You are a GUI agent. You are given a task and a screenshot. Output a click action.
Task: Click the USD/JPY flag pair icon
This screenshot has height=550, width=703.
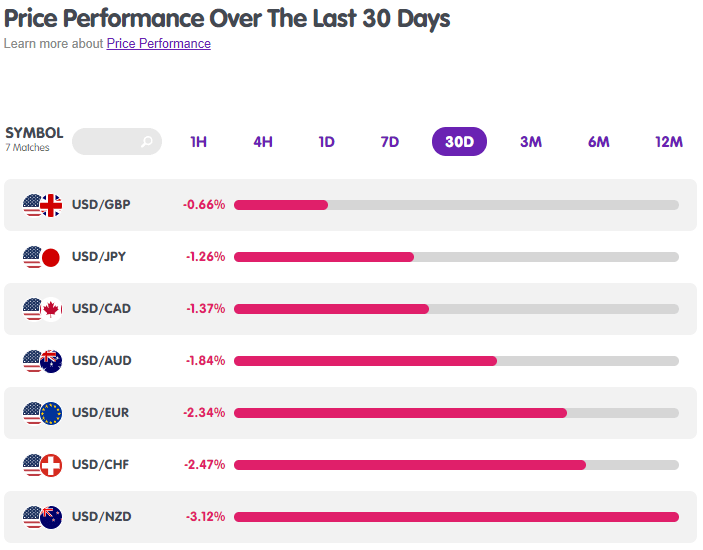coord(42,257)
